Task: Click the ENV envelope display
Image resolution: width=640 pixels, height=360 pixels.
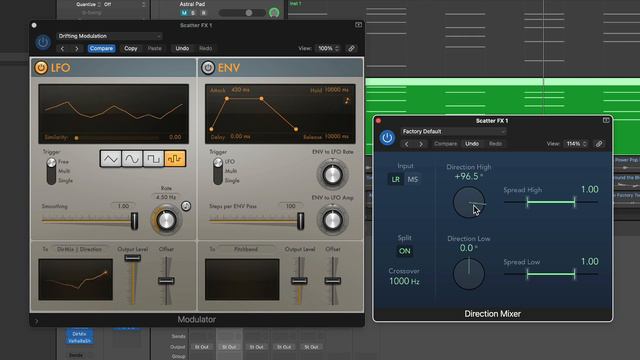Action: [280, 114]
